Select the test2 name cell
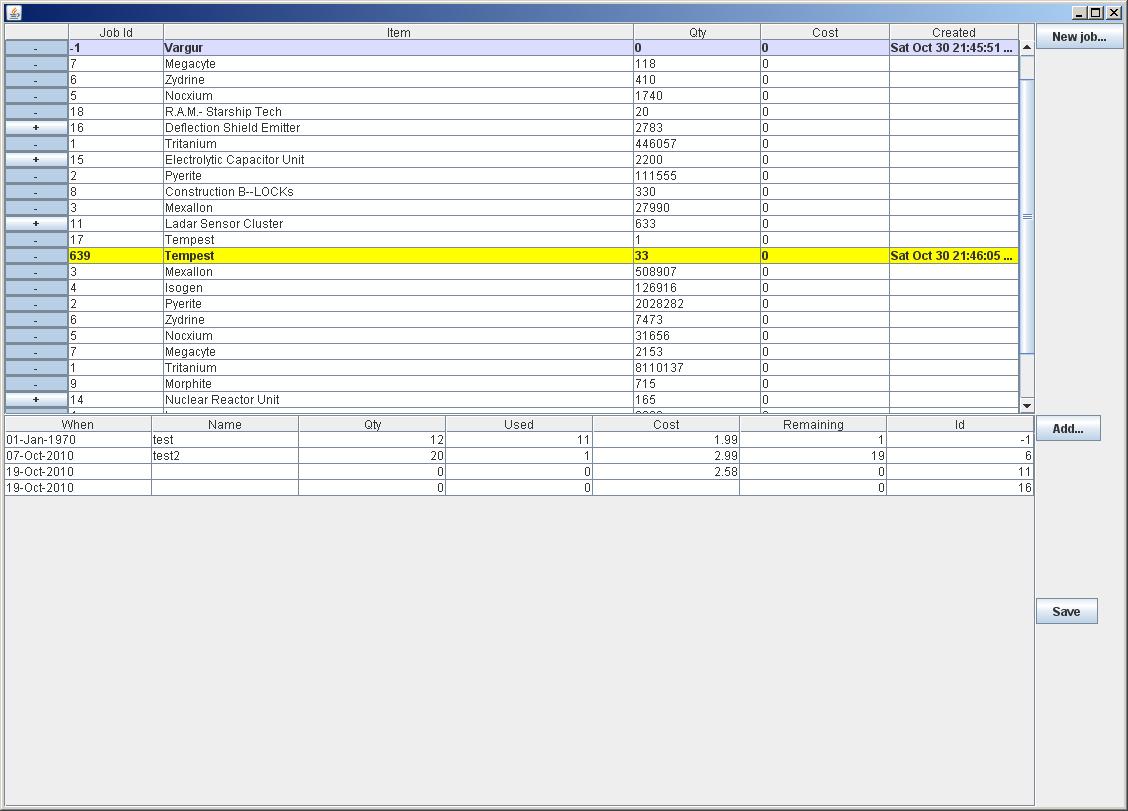This screenshot has width=1128, height=811. point(224,456)
